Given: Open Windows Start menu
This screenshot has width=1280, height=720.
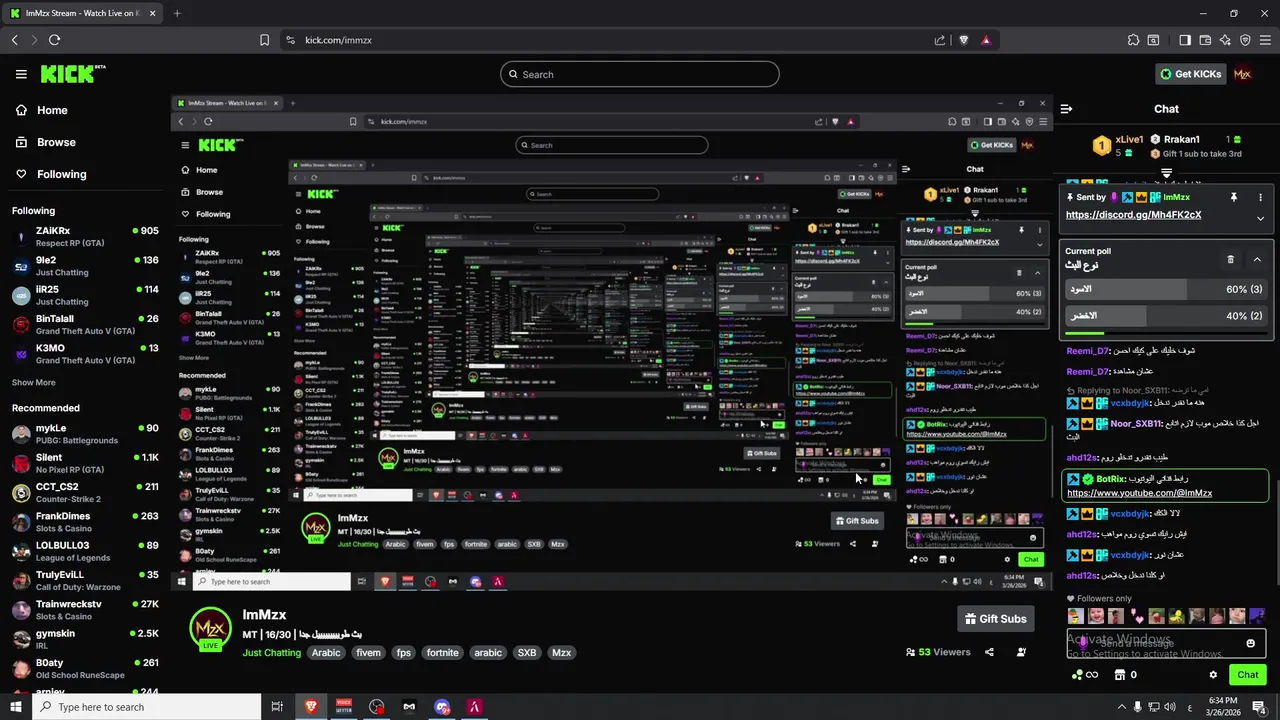Looking at the screenshot, I should (x=16, y=707).
